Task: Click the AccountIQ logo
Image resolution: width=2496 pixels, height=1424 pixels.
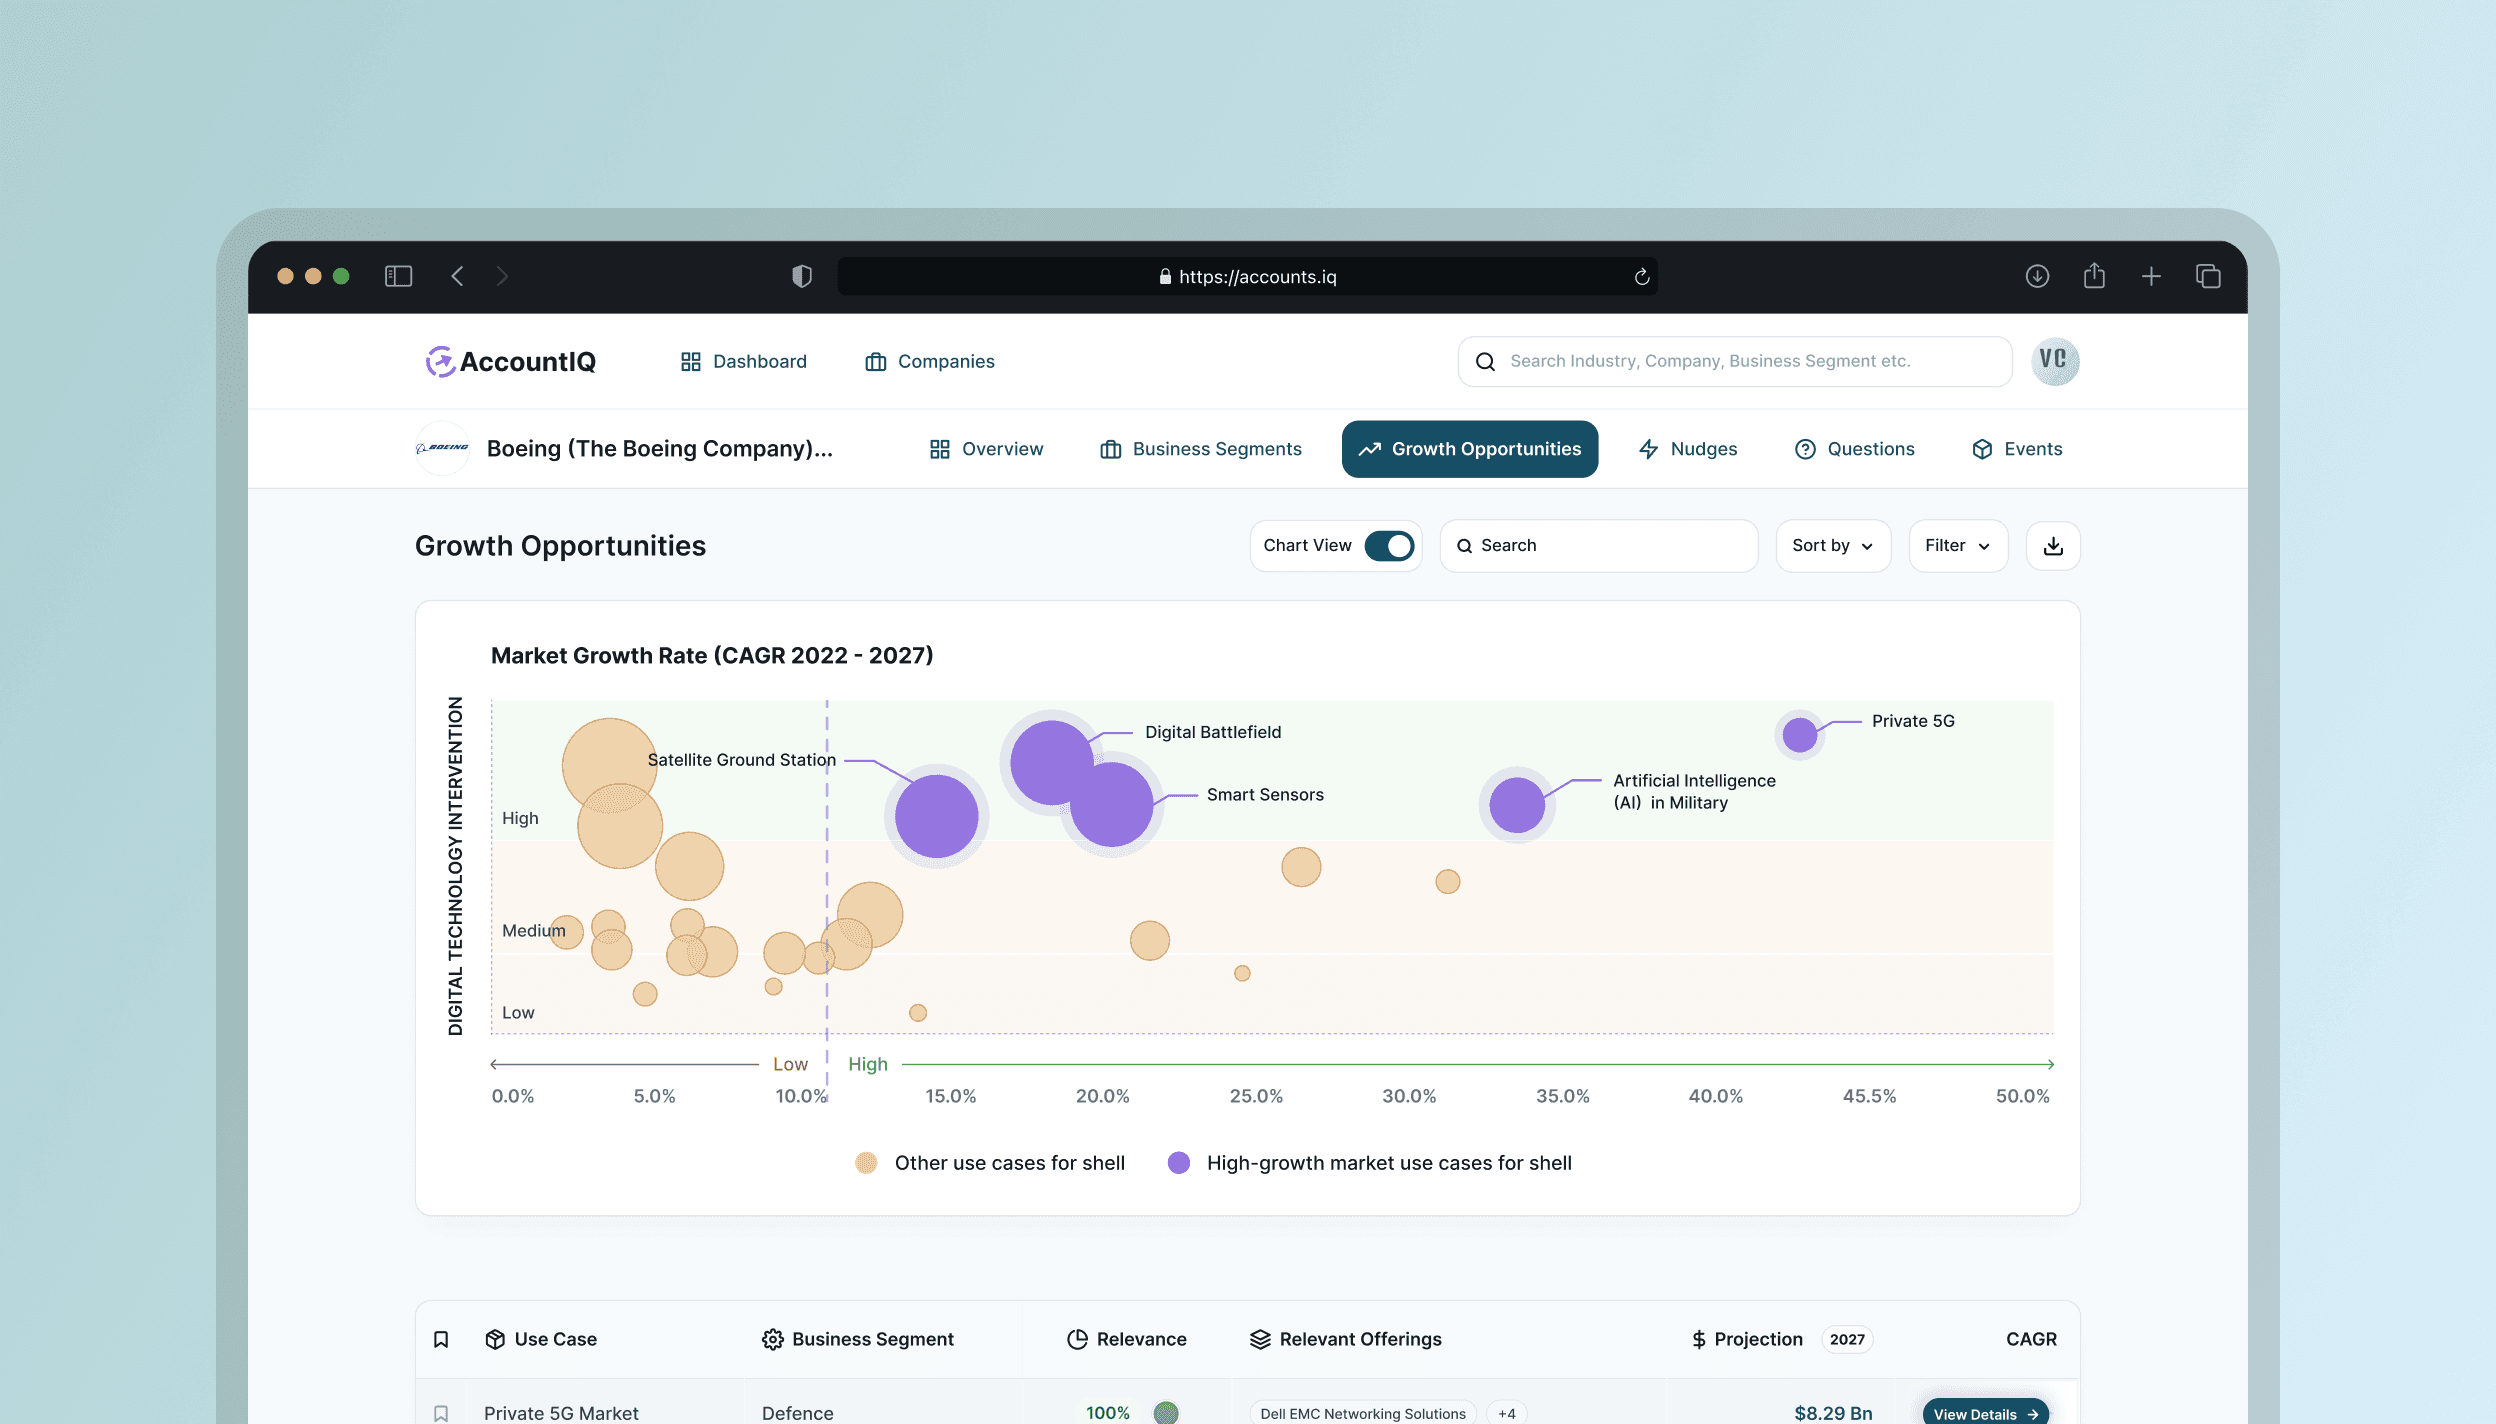Action: (511, 361)
